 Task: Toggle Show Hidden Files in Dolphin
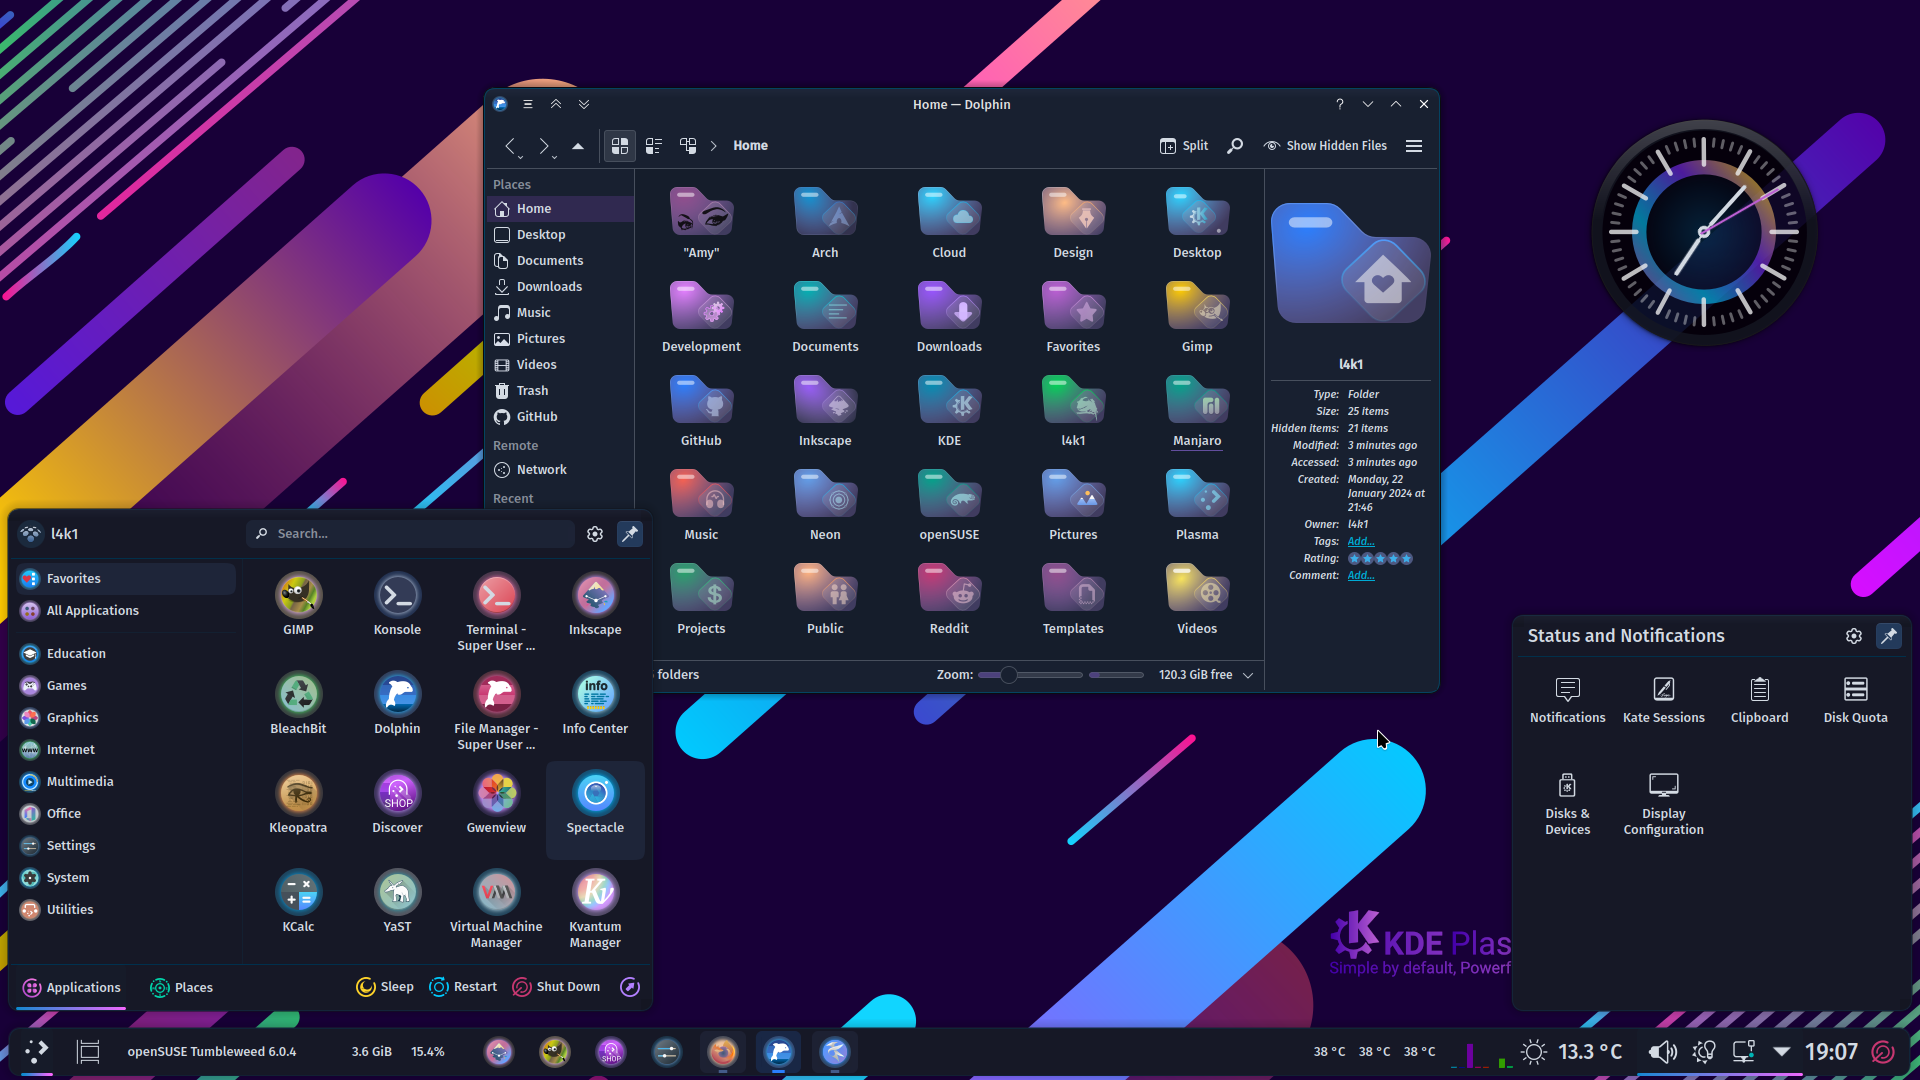(x=1325, y=146)
